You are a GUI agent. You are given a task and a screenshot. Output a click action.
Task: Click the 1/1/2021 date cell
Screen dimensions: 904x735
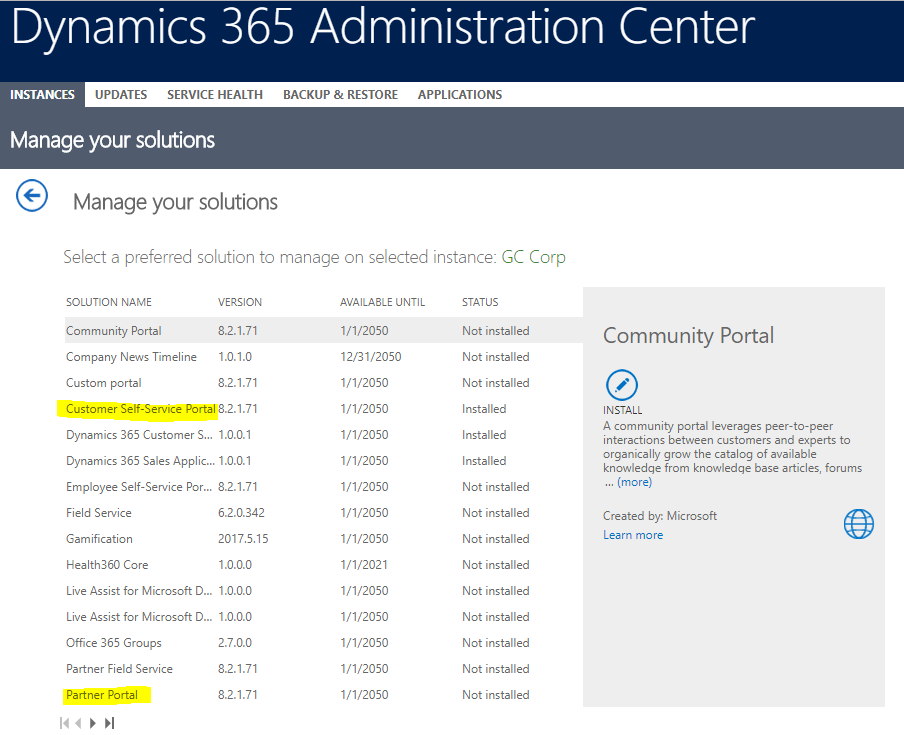click(x=364, y=564)
